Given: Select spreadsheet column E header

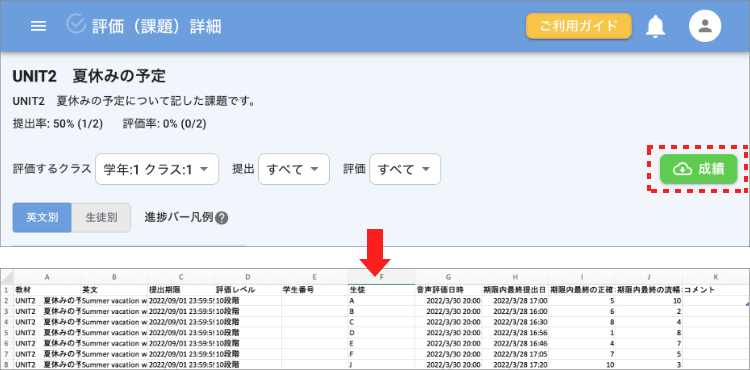Looking at the screenshot, I should (315, 277).
